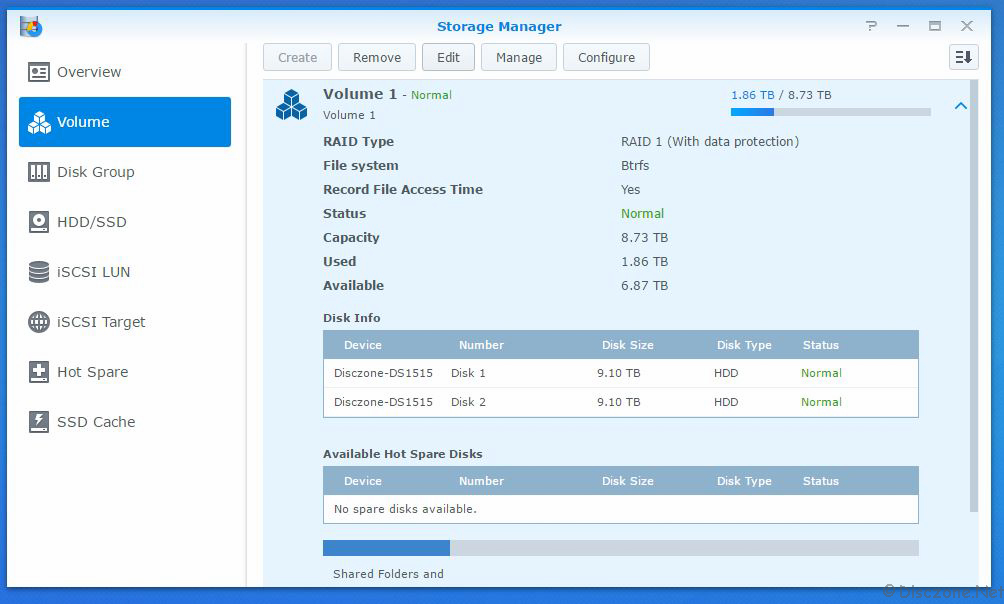The image size is (1004, 604).
Task: Click the Capacity value '8.73 TB'
Action: click(x=644, y=238)
